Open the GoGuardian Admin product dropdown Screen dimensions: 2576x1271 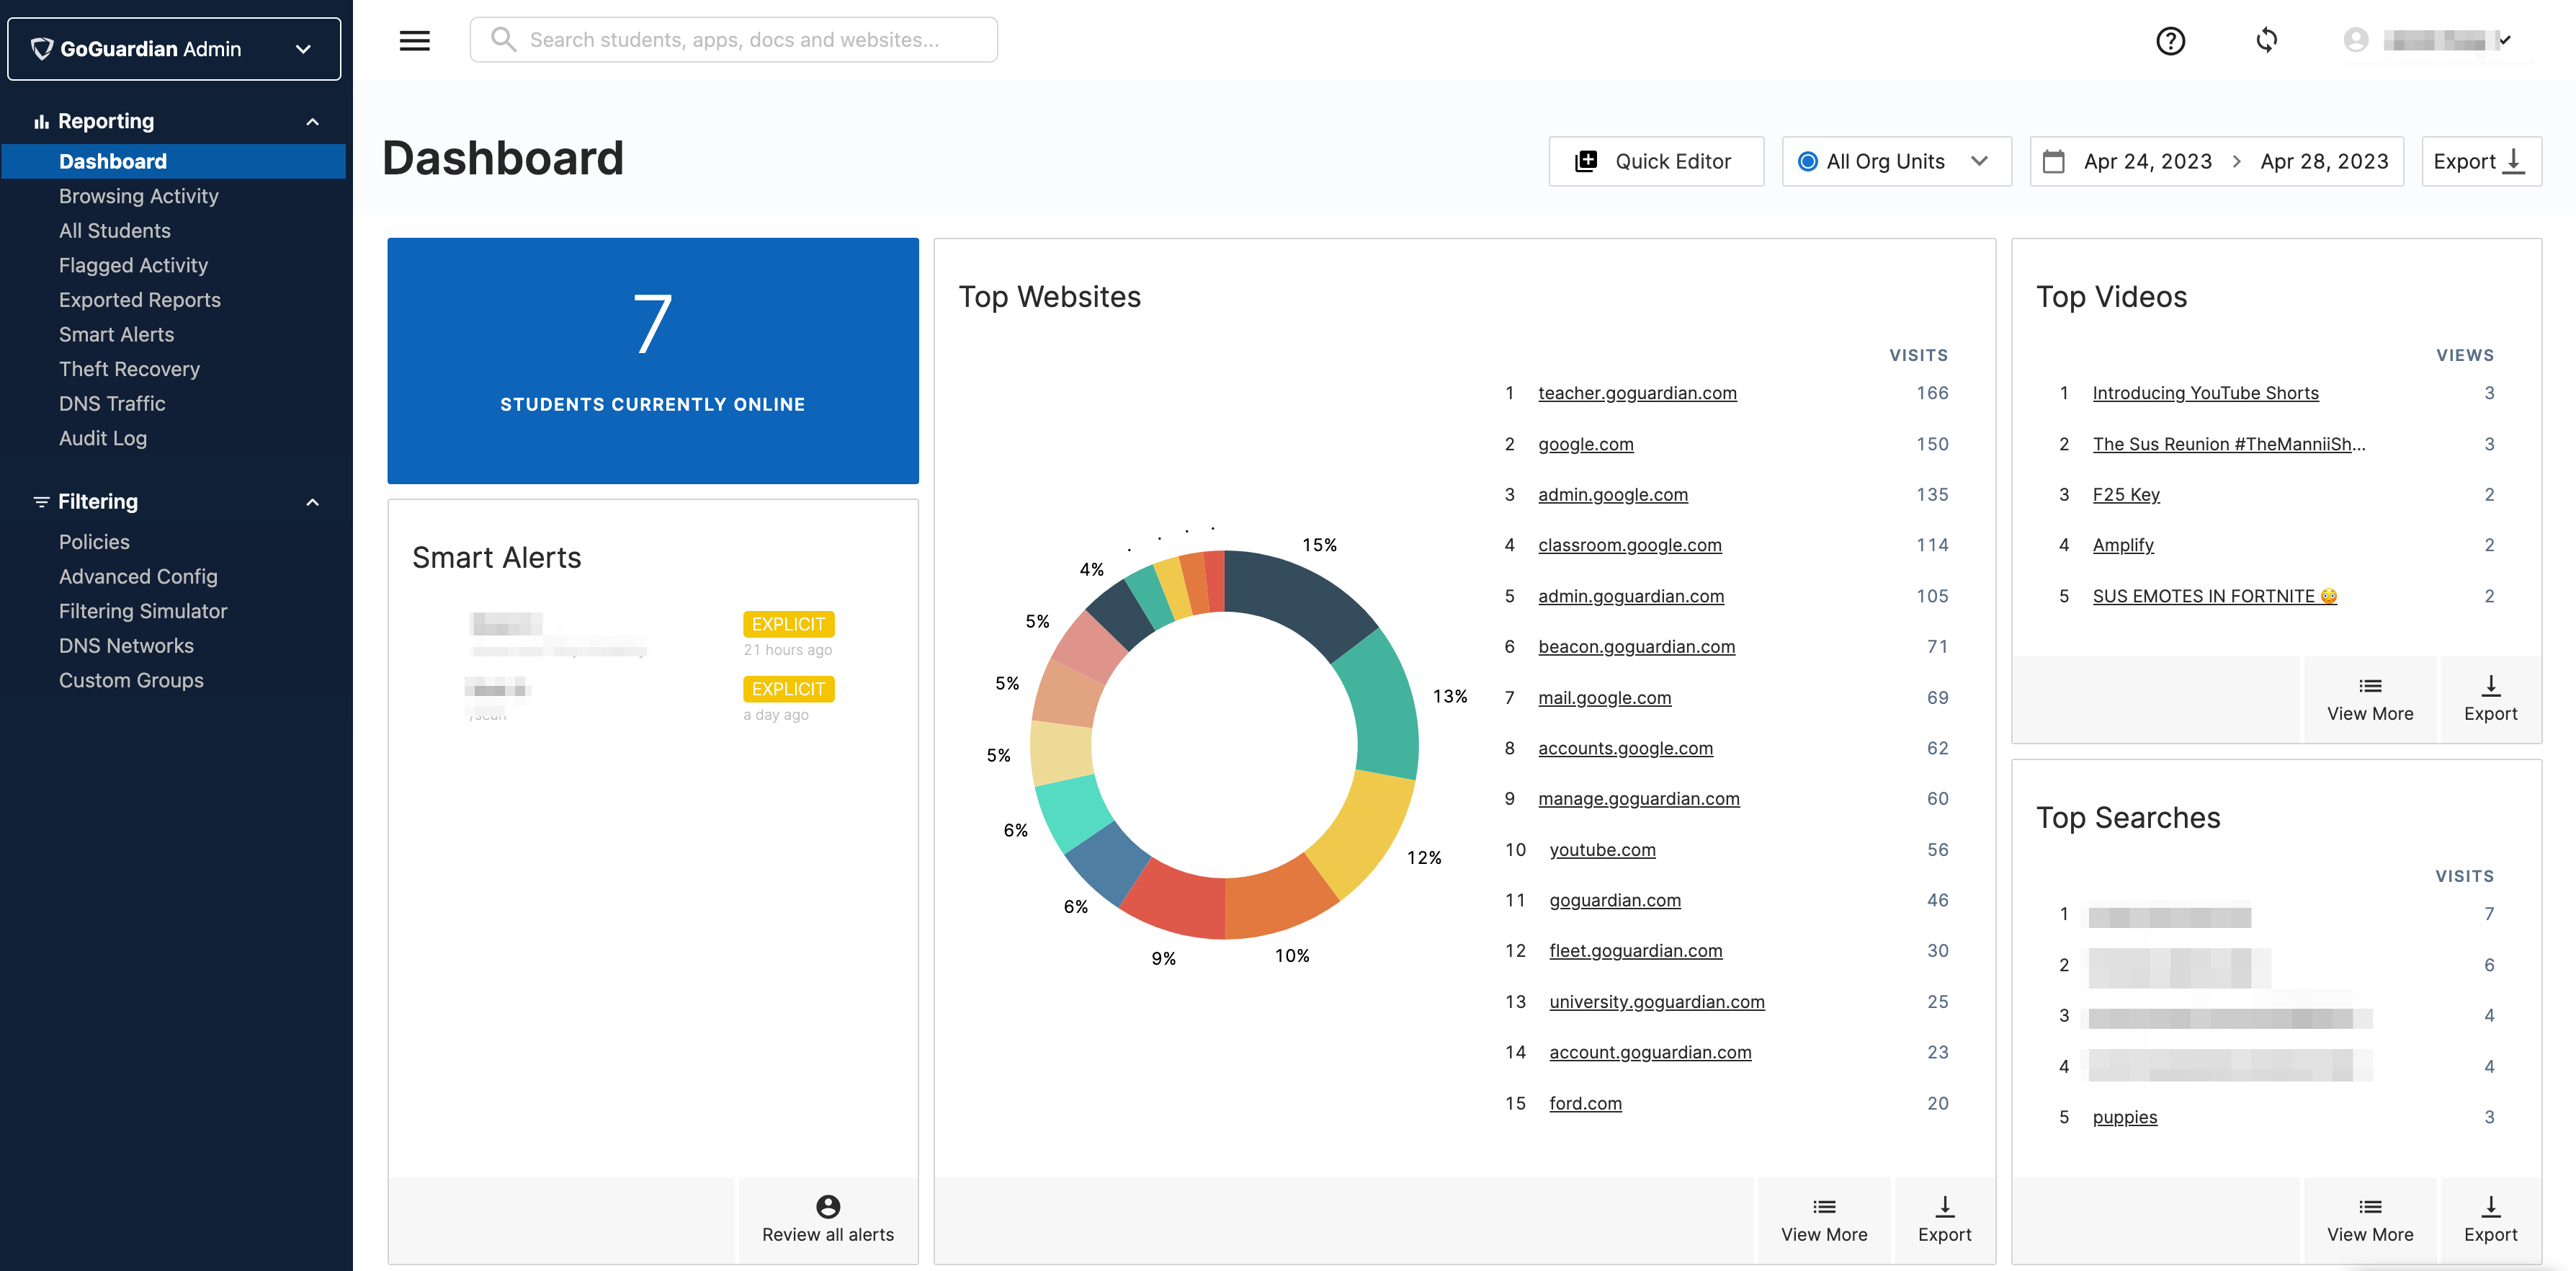[x=174, y=49]
